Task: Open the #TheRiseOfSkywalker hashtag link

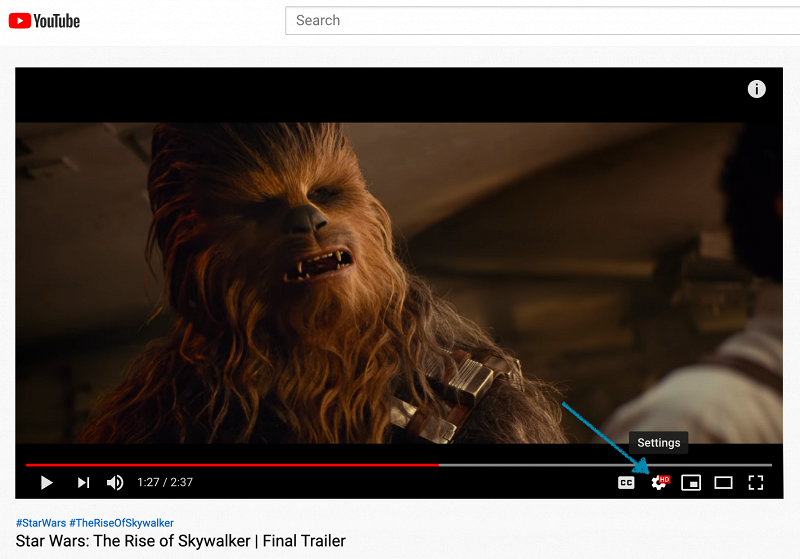Action: click(x=121, y=523)
